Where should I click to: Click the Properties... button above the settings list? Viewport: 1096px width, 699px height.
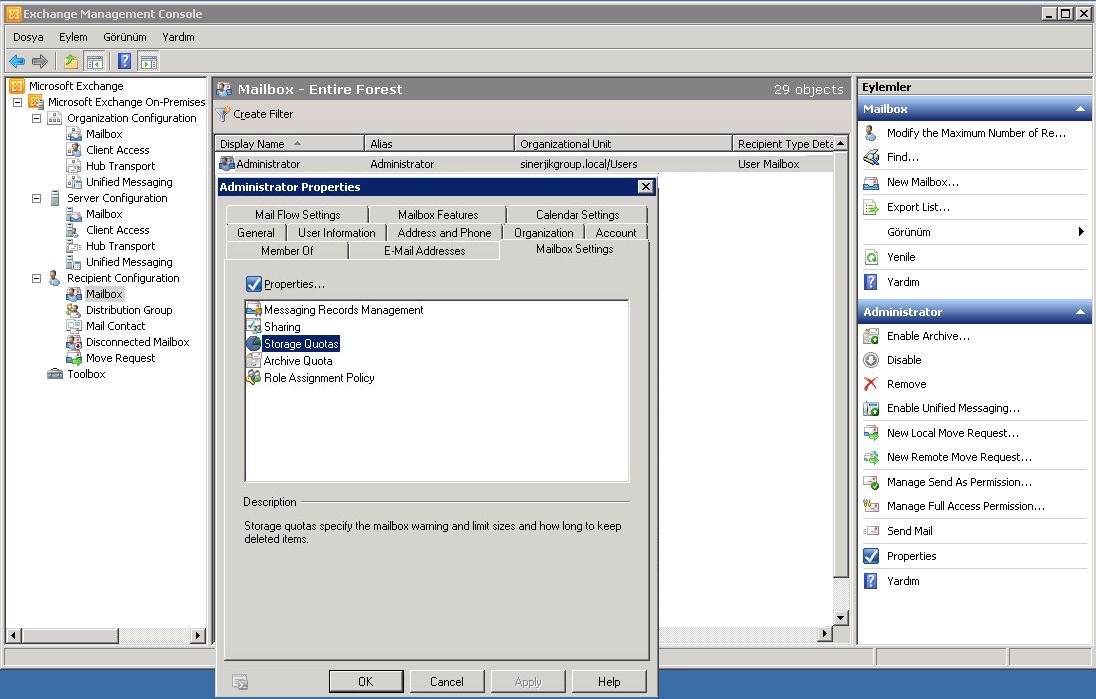286,284
